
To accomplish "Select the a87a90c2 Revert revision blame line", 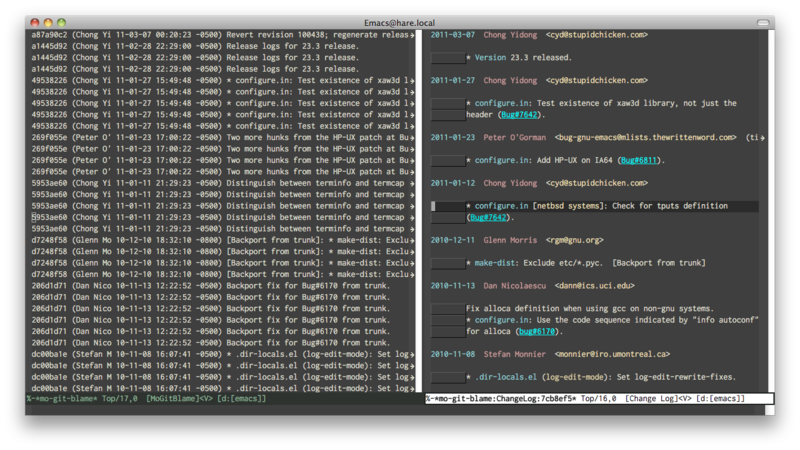I will pos(222,35).
